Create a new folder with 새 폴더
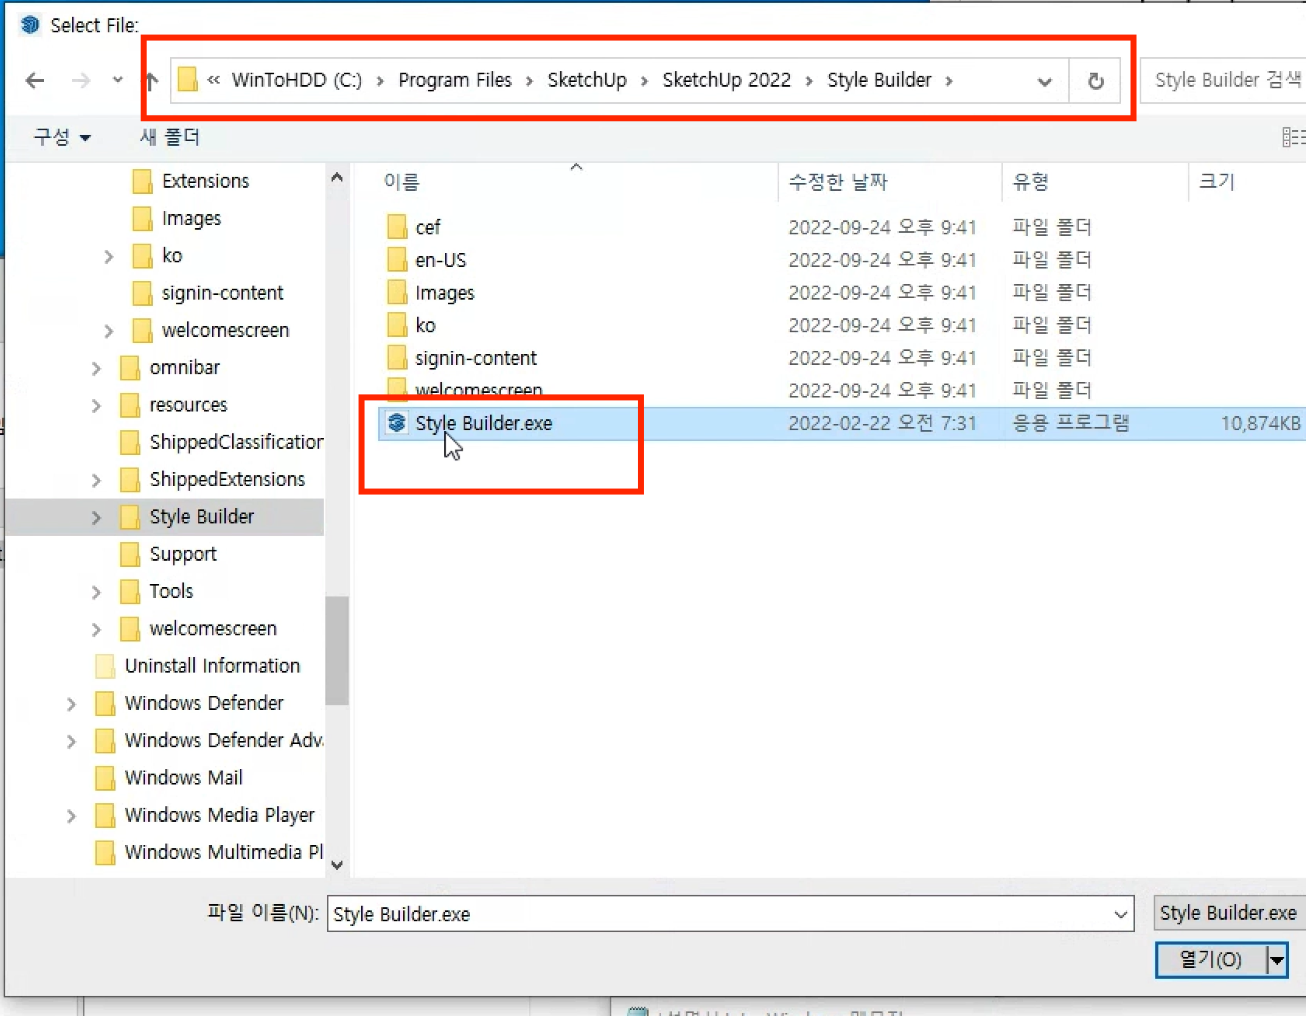 click(170, 137)
